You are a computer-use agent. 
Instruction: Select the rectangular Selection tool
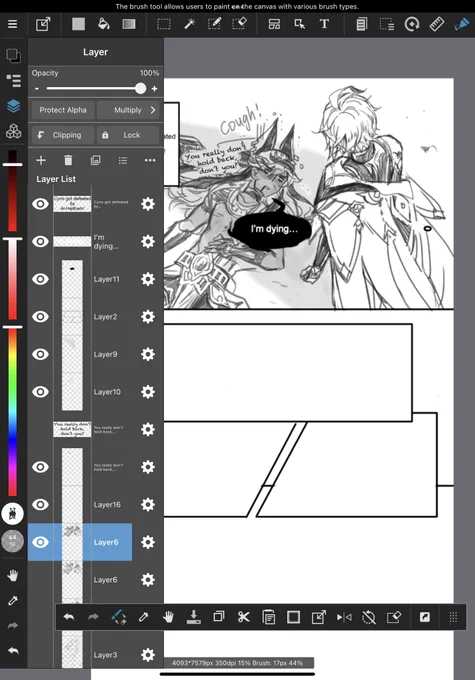[x=164, y=24]
